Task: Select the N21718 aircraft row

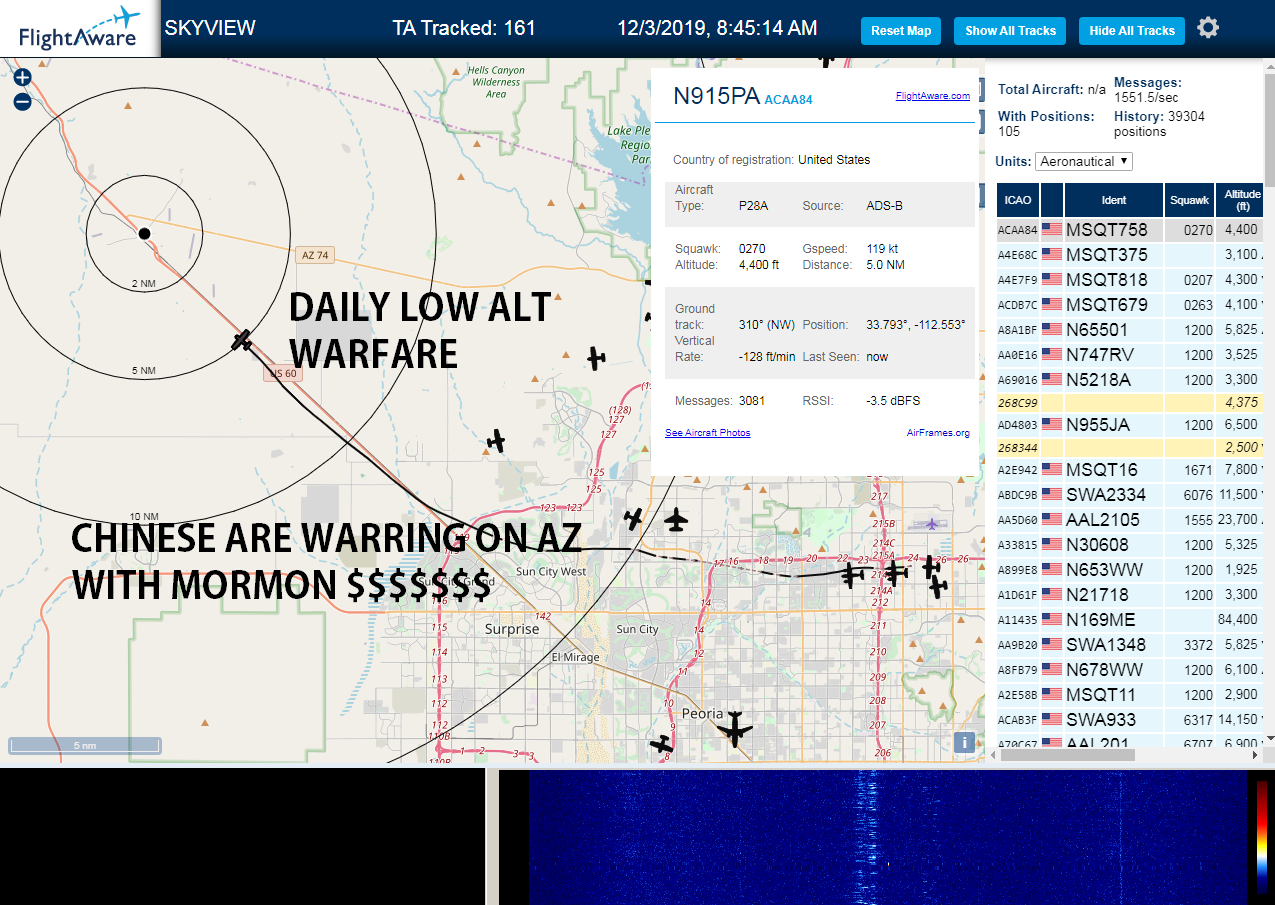Action: point(1131,595)
